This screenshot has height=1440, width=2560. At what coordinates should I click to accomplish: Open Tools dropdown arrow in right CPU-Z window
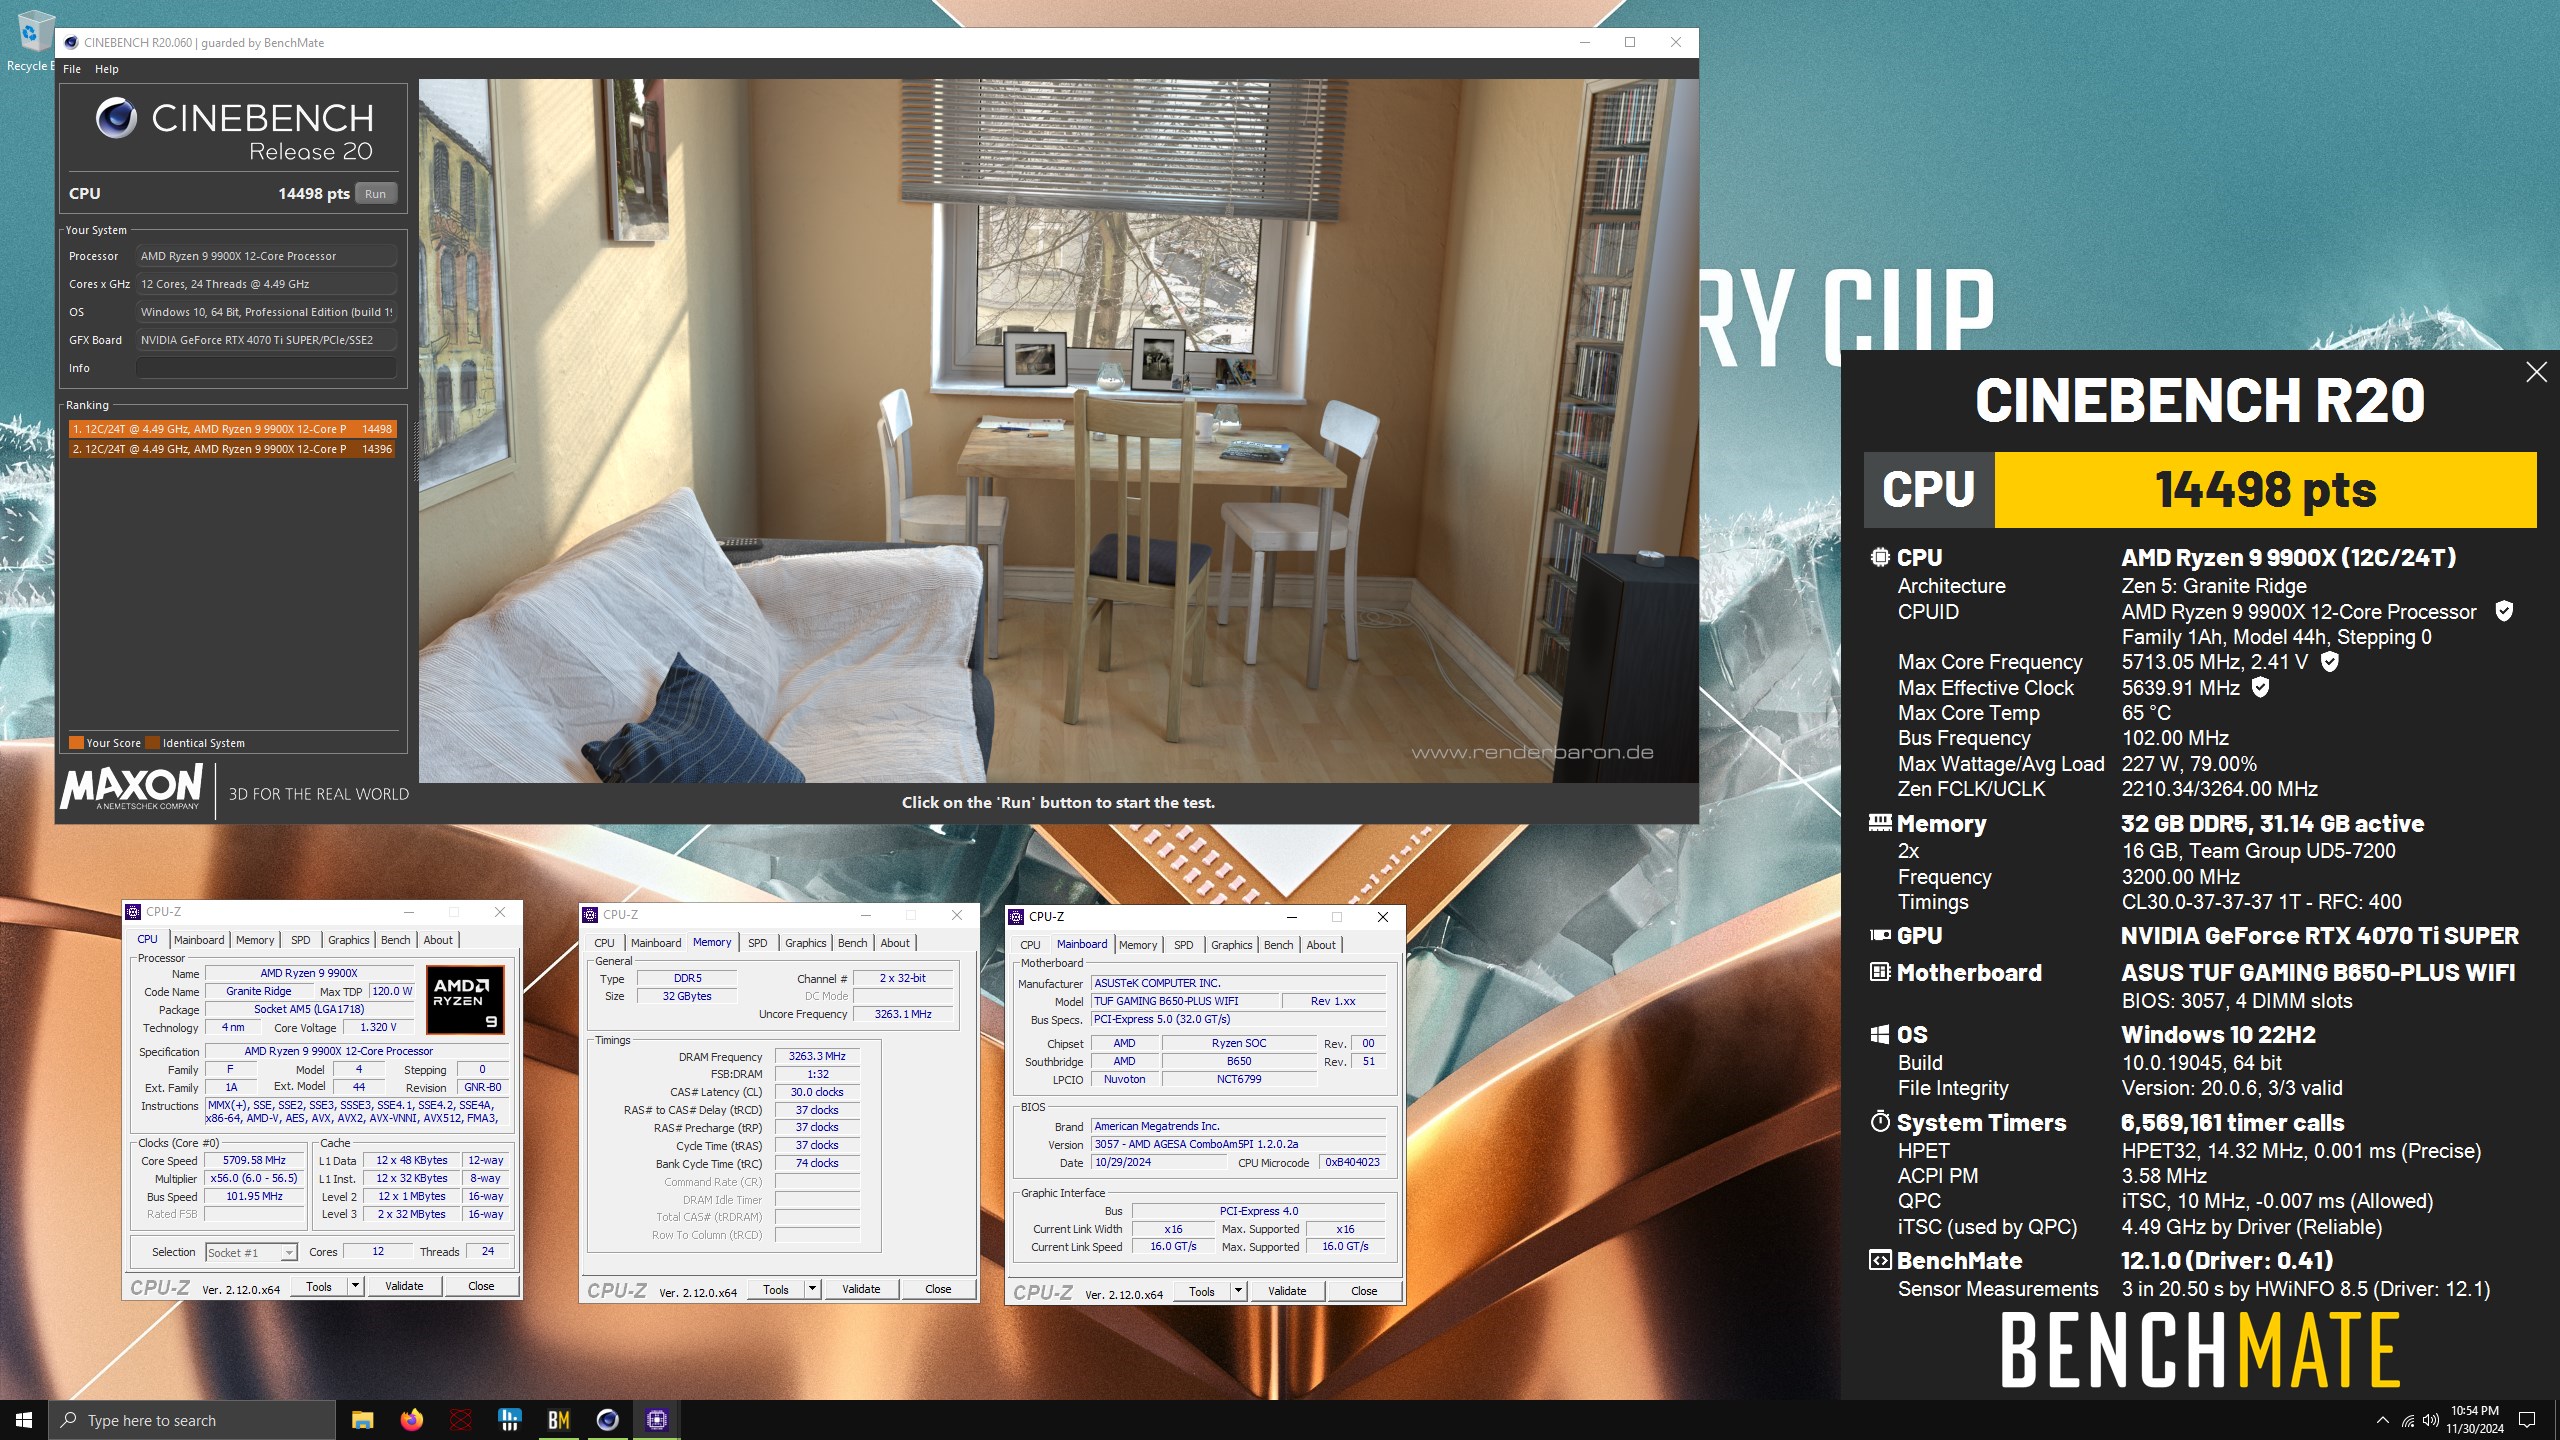pos(1238,1291)
